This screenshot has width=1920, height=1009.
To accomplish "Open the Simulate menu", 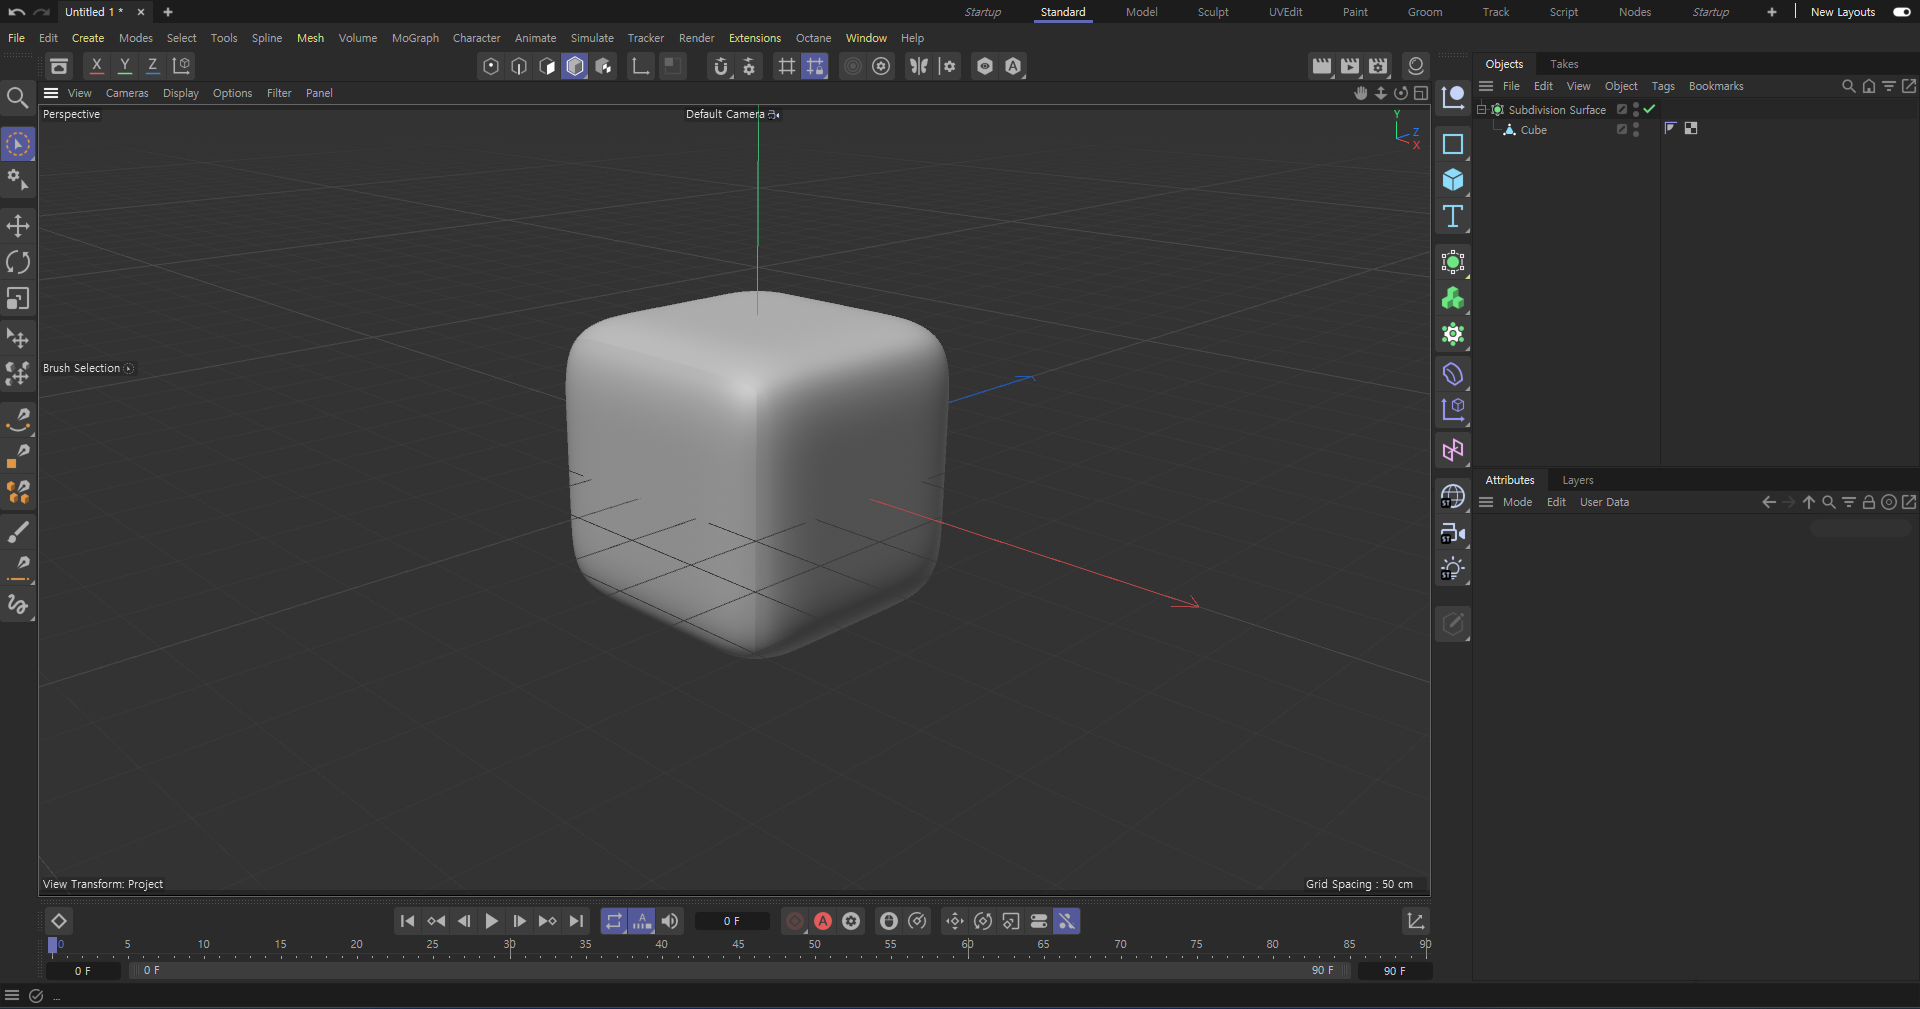I will (592, 38).
